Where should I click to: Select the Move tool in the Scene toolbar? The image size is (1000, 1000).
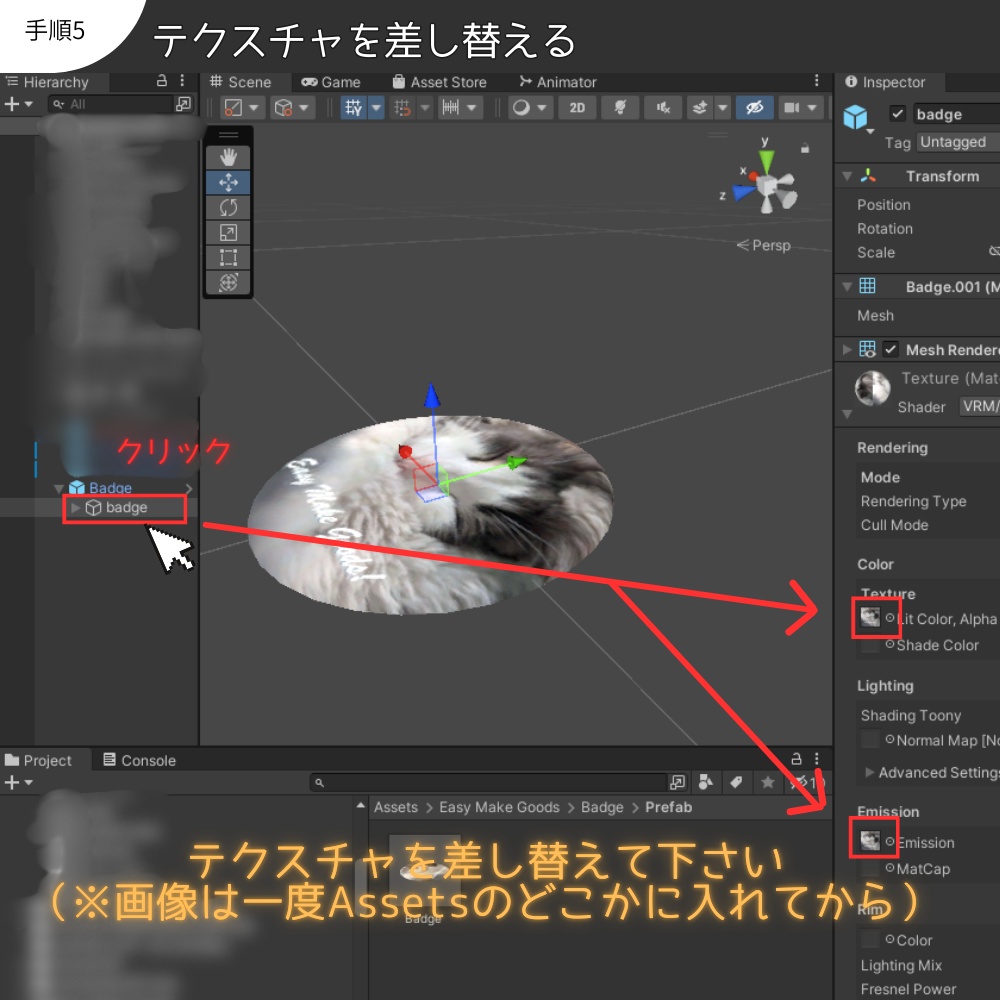click(227, 182)
